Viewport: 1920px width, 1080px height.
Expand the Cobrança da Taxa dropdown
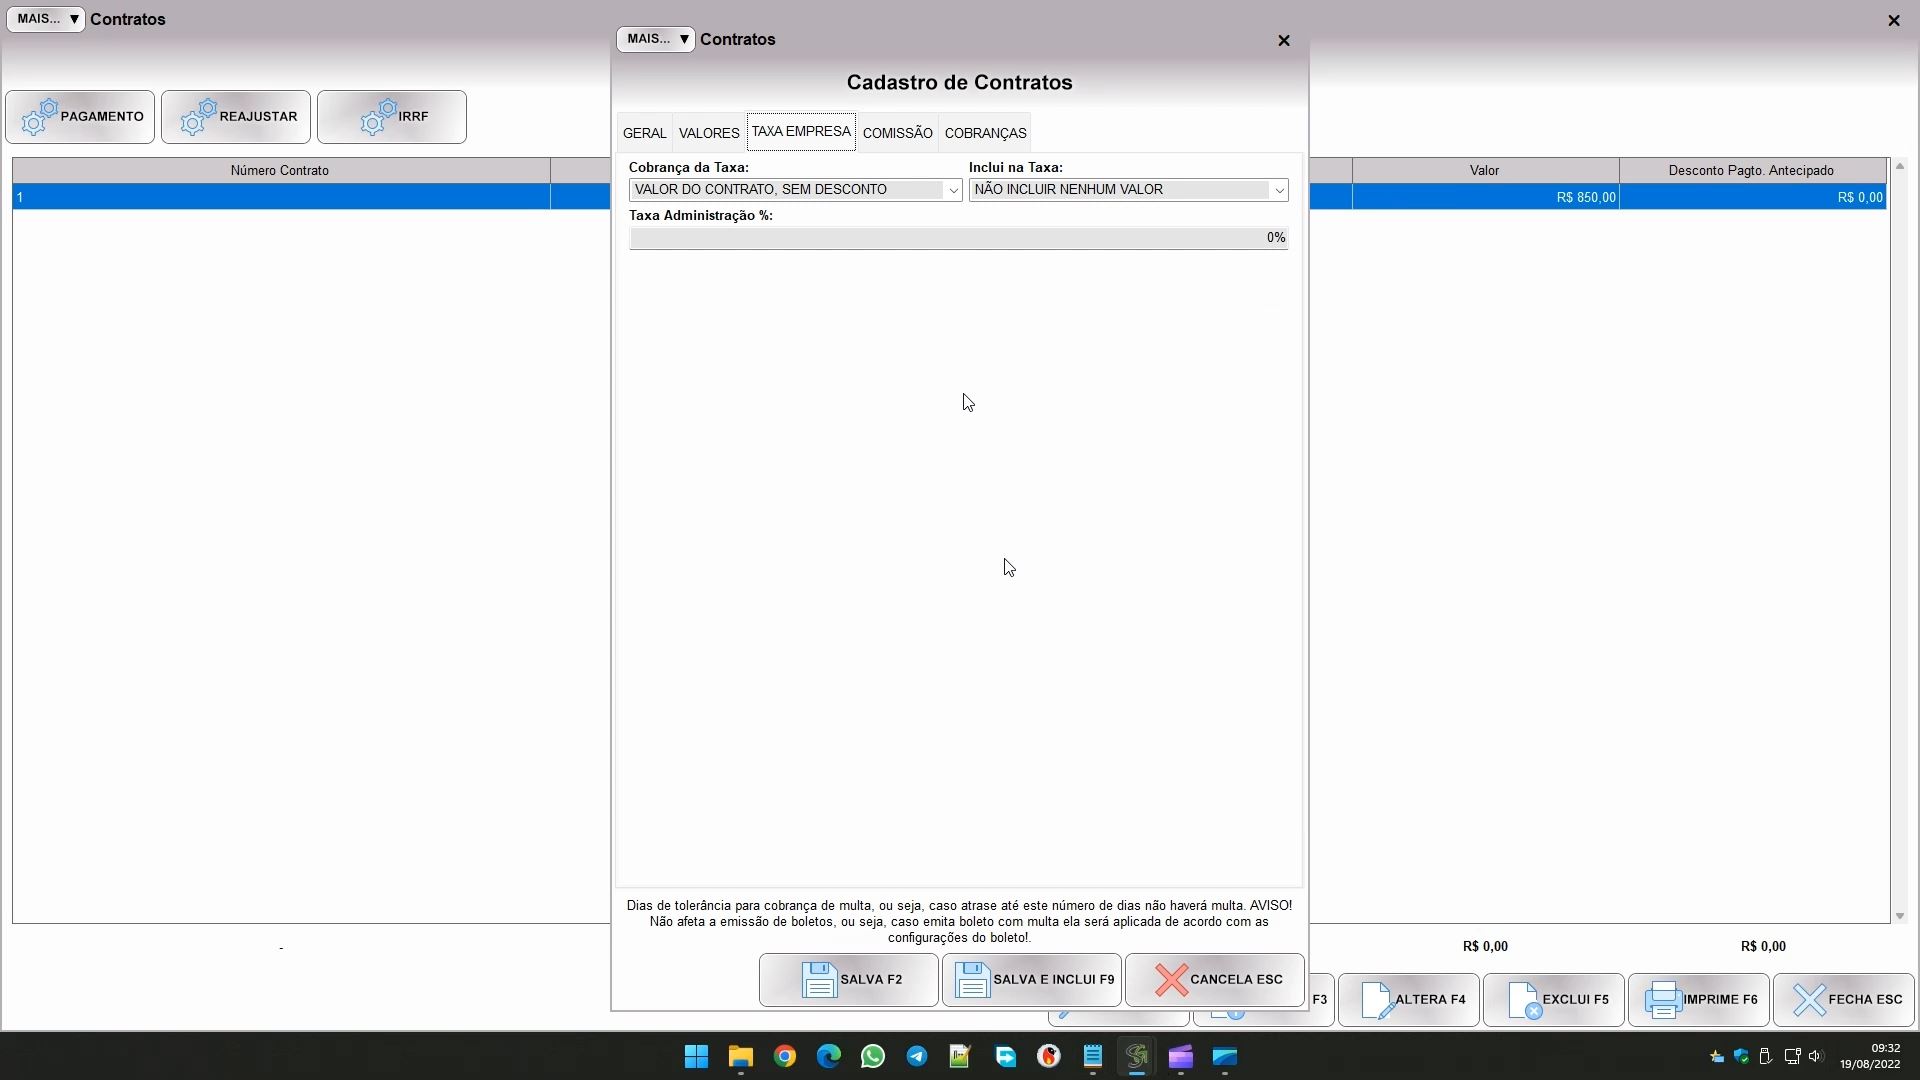pos(953,190)
